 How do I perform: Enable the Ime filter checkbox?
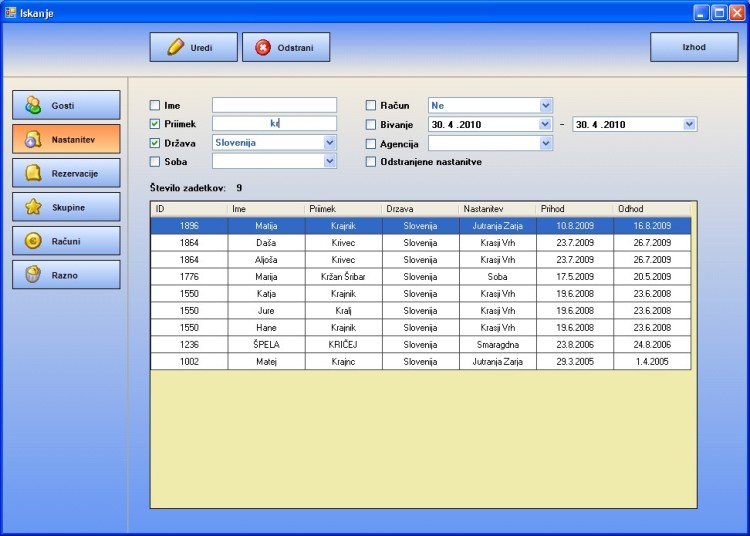click(155, 105)
